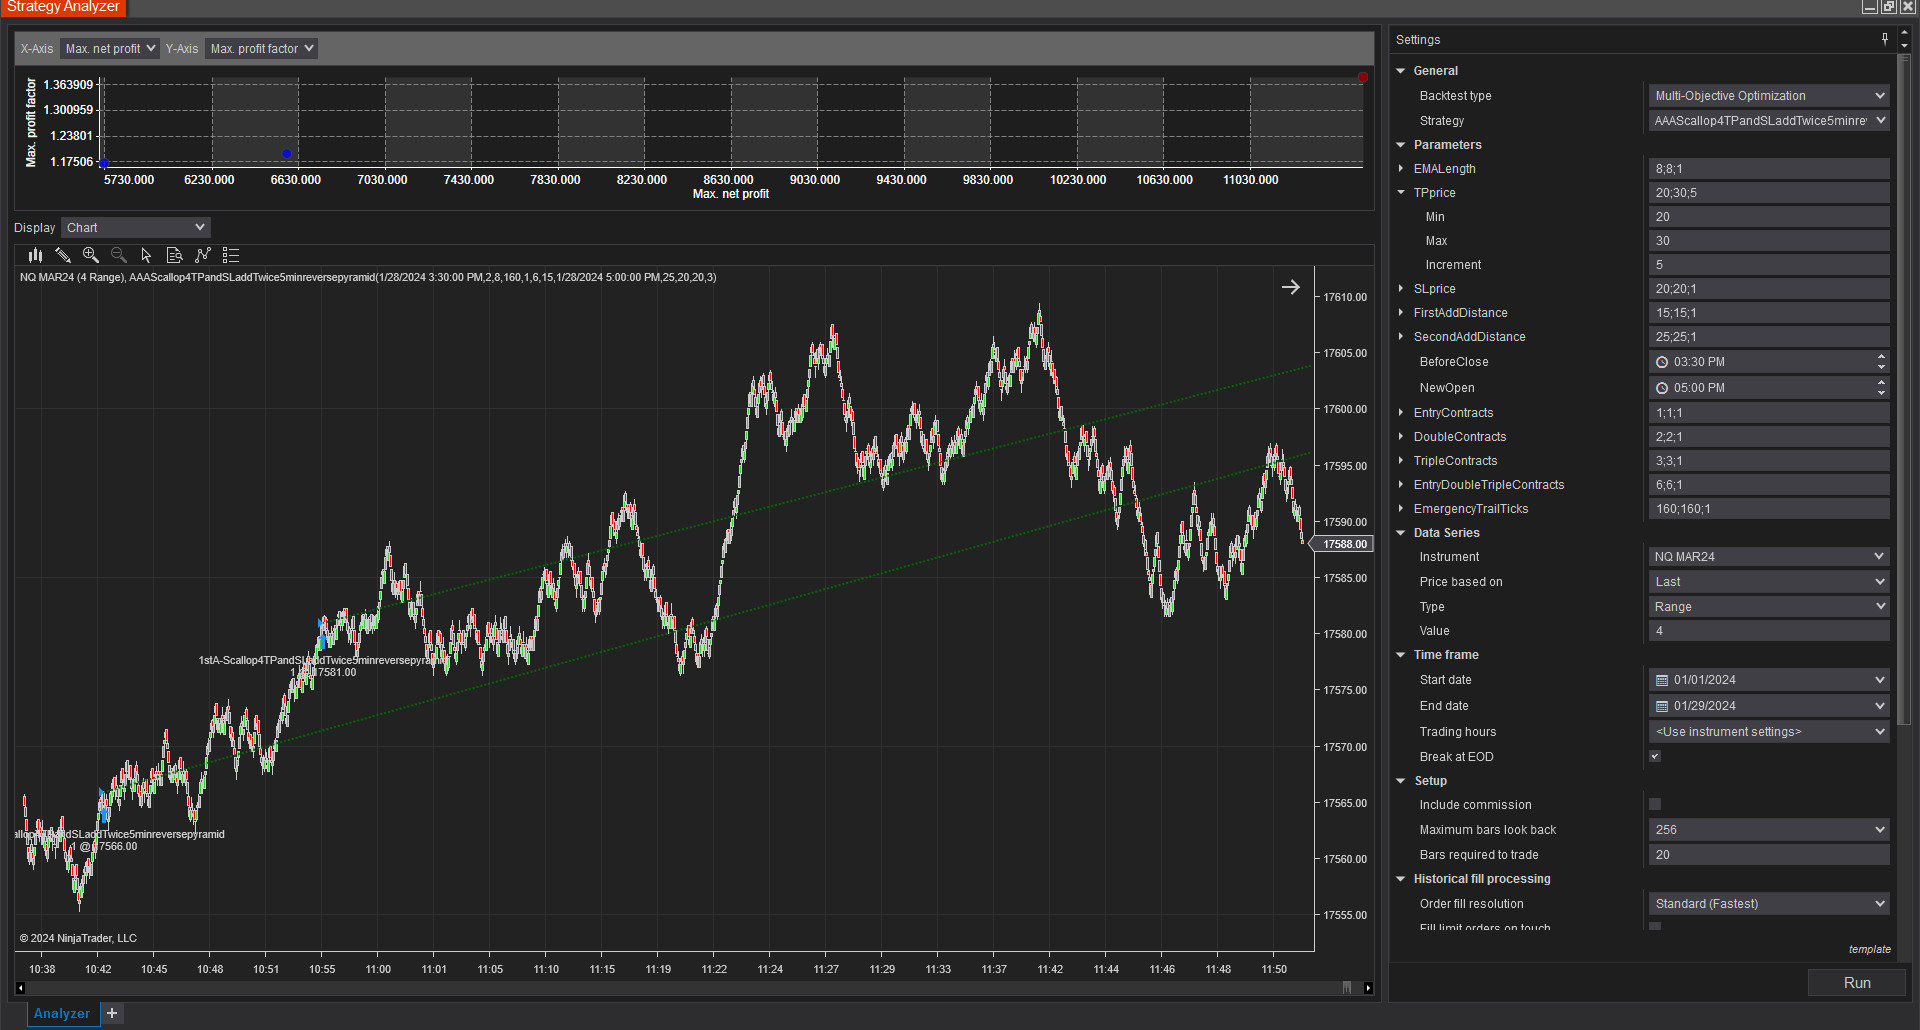Screen dimensions: 1920x1030
Task: Click the Run button
Action: (x=1856, y=983)
